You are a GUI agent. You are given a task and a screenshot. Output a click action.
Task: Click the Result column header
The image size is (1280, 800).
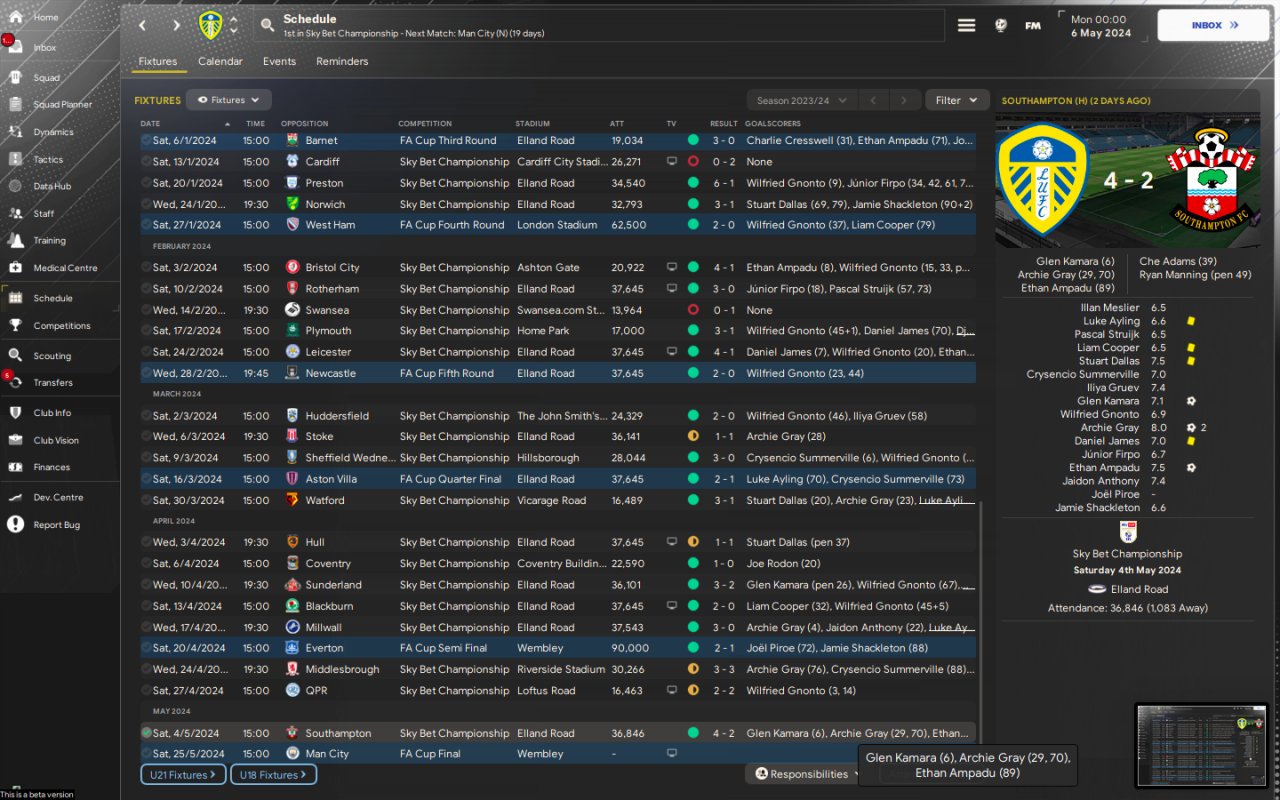724,124
